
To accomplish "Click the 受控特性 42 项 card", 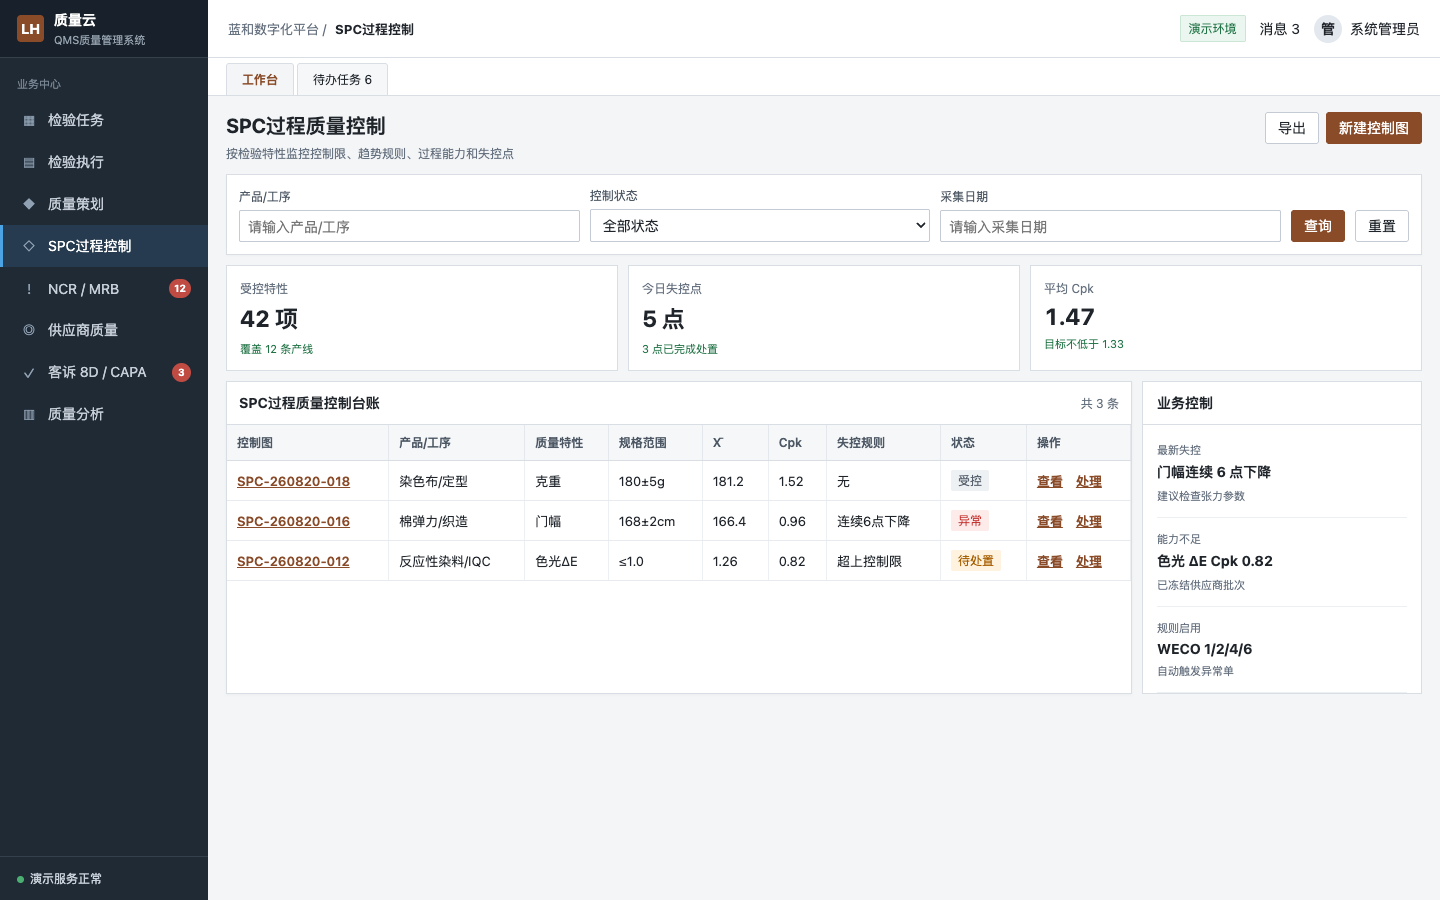I will pyautogui.click(x=422, y=318).
